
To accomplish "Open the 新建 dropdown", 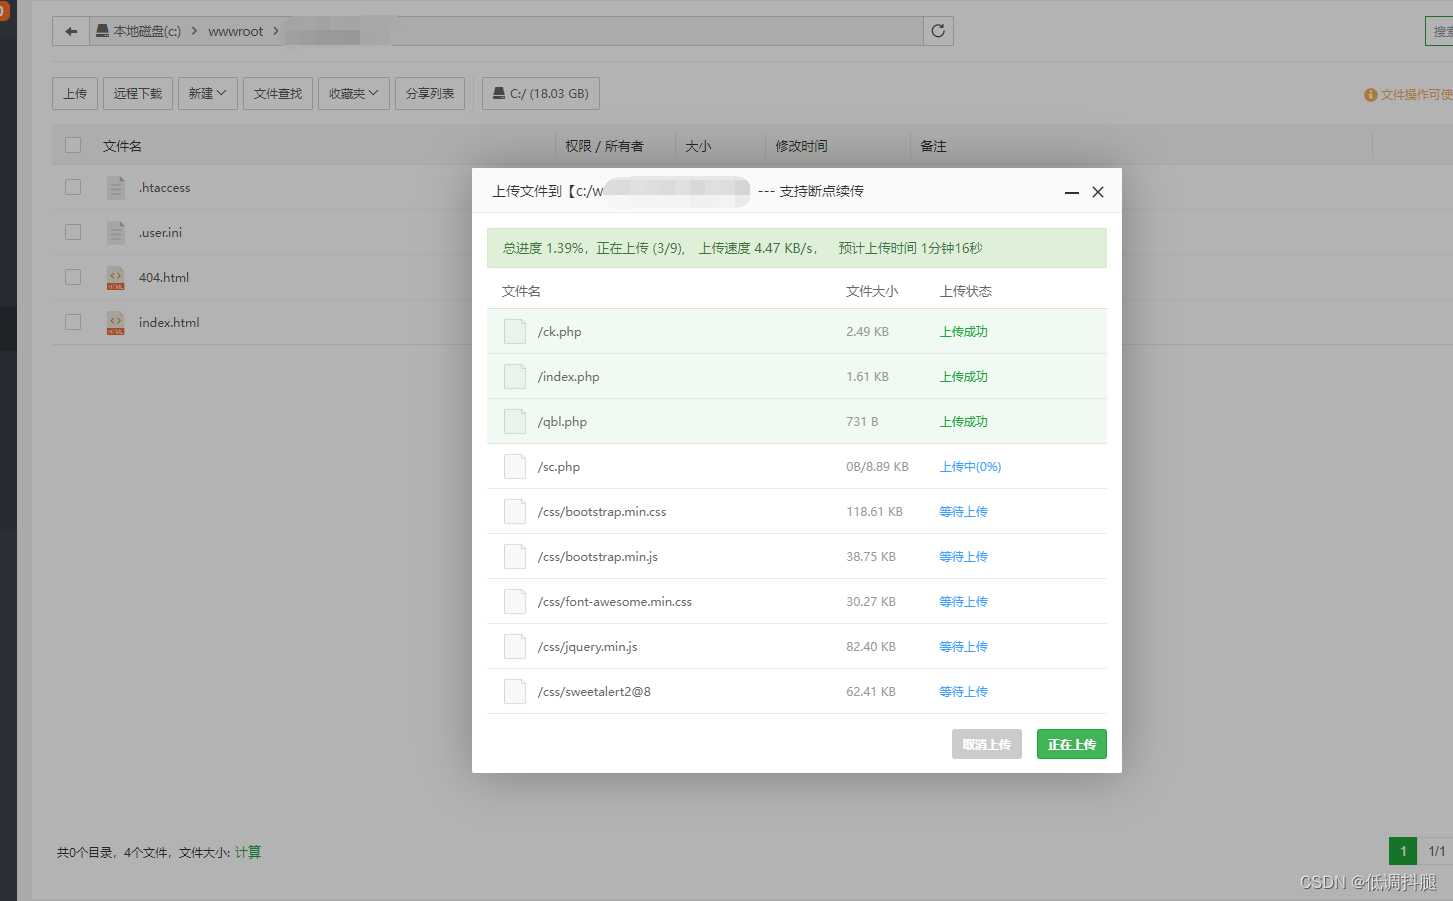I will [208, 93].
